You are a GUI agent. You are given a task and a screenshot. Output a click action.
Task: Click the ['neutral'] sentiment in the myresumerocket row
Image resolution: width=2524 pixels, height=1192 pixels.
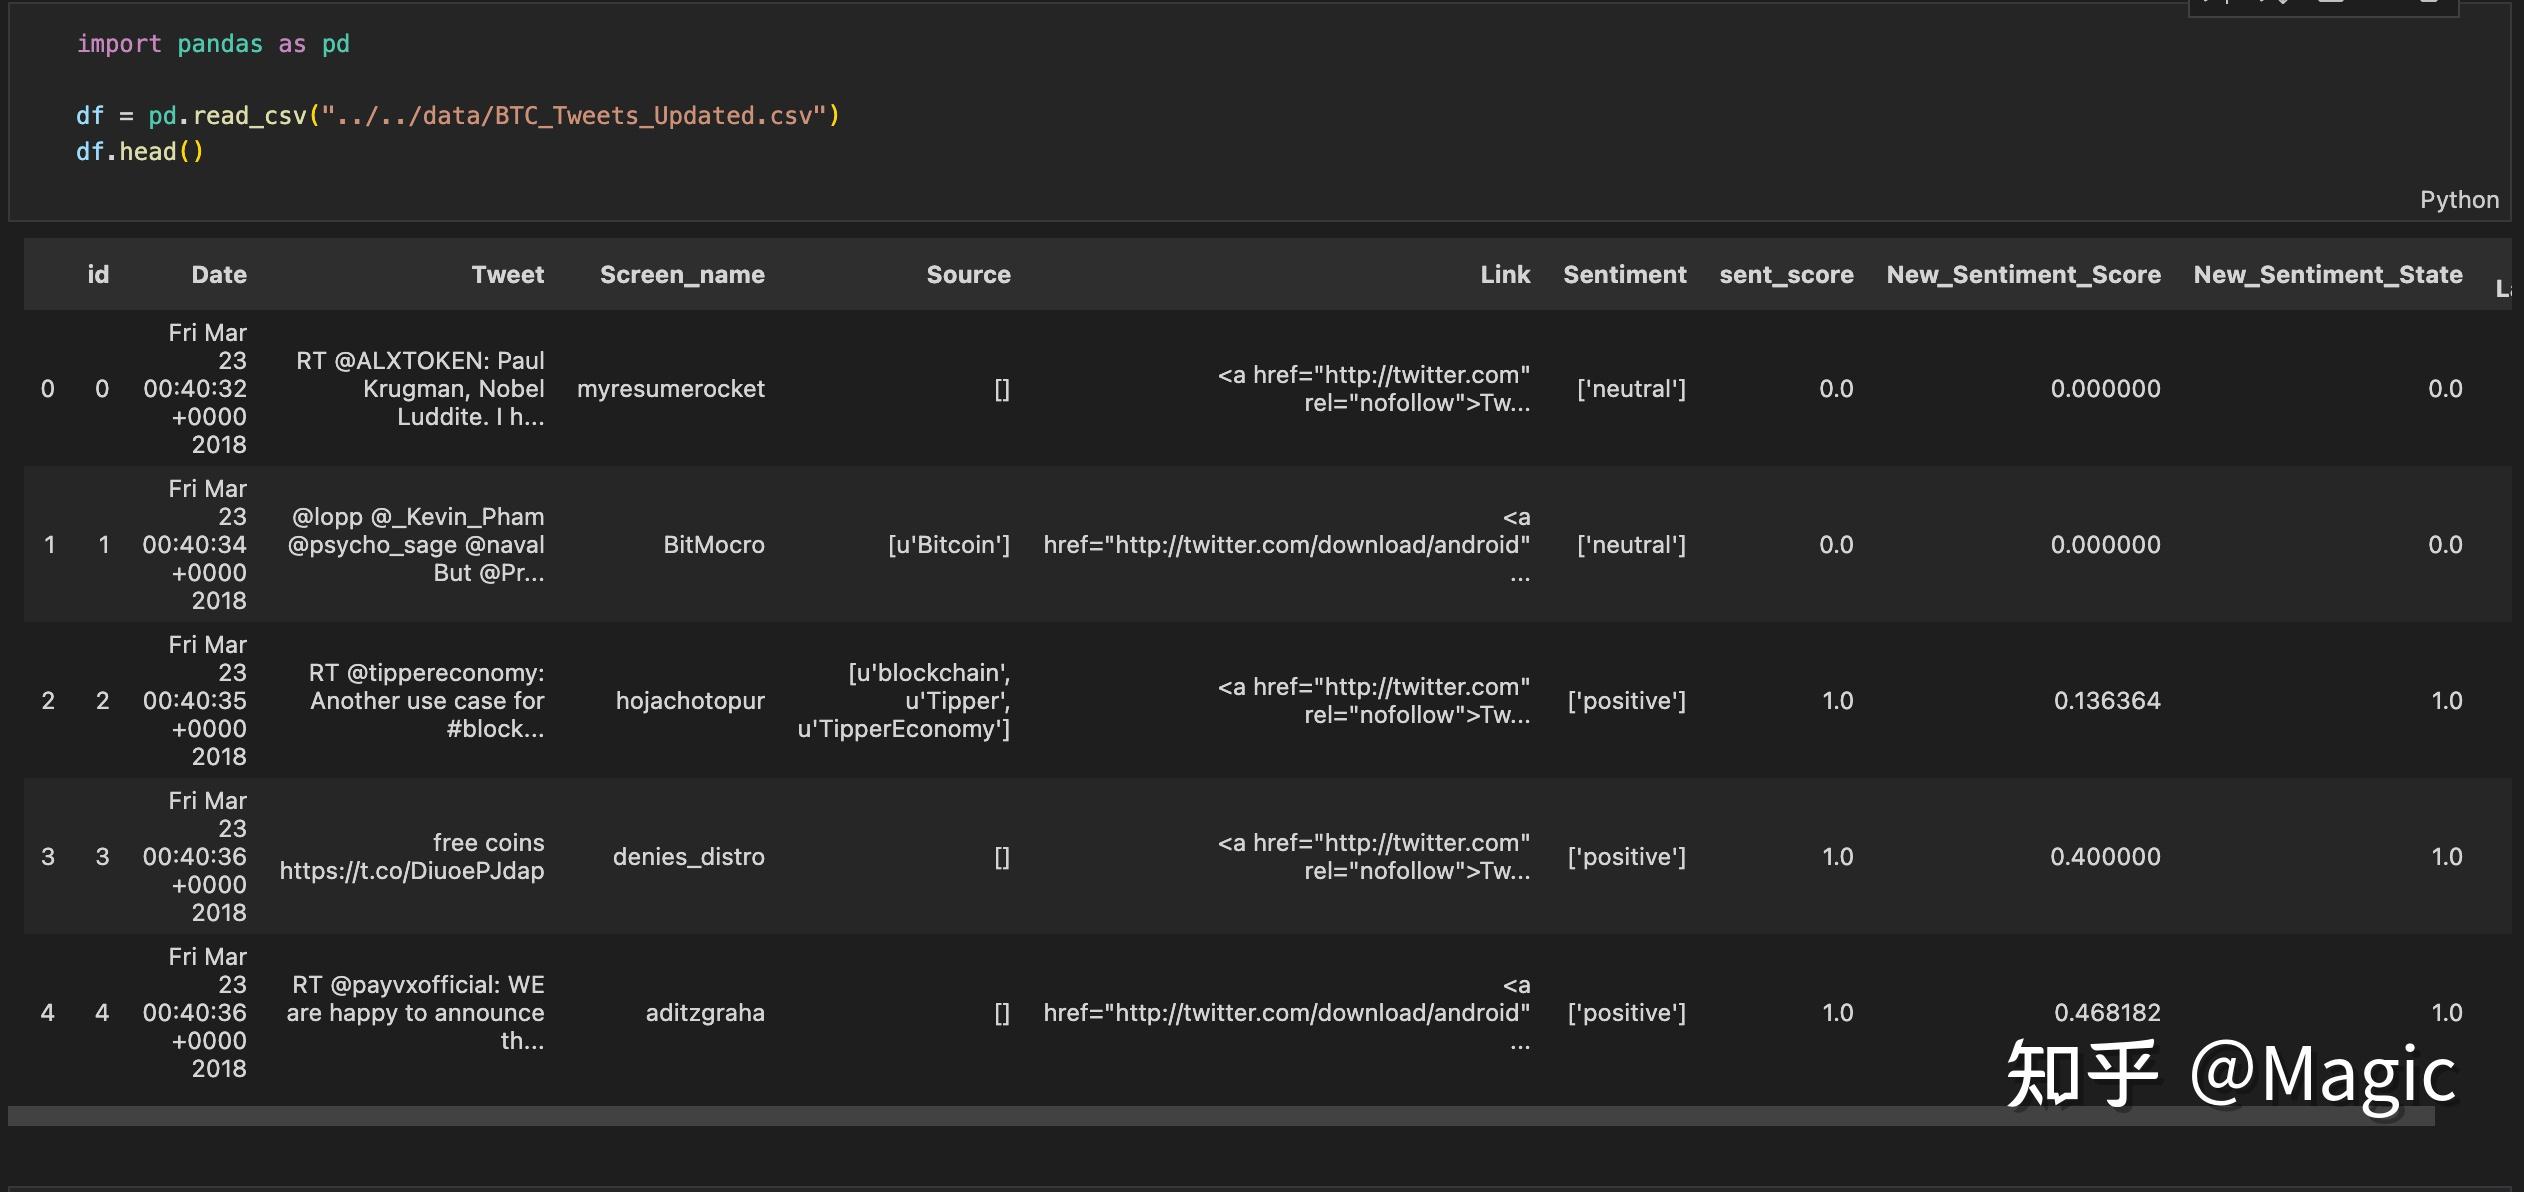coord(1631,389)
